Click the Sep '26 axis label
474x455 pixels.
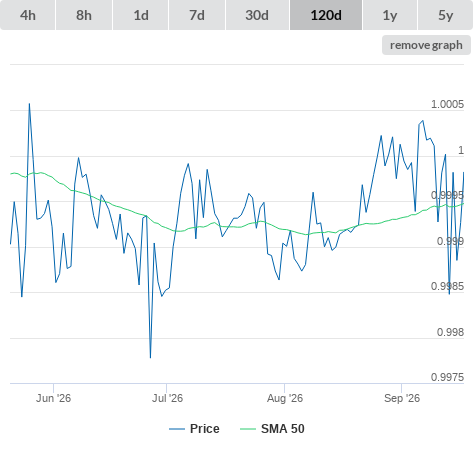click(402, 398)
